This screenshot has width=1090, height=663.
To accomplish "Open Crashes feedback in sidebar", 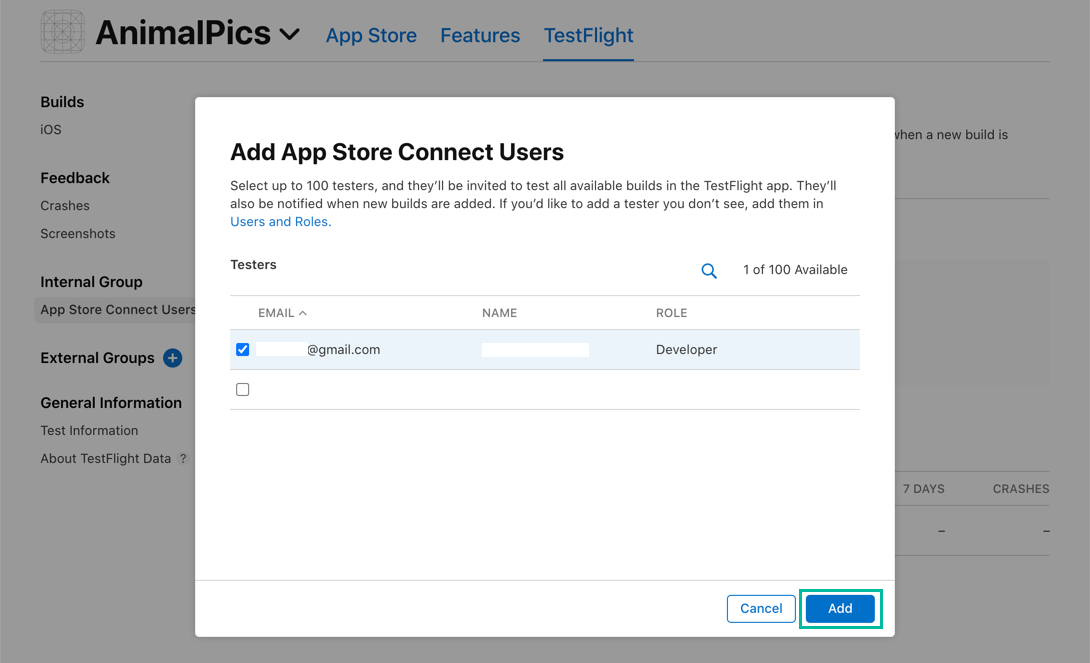I will (65, 206).
